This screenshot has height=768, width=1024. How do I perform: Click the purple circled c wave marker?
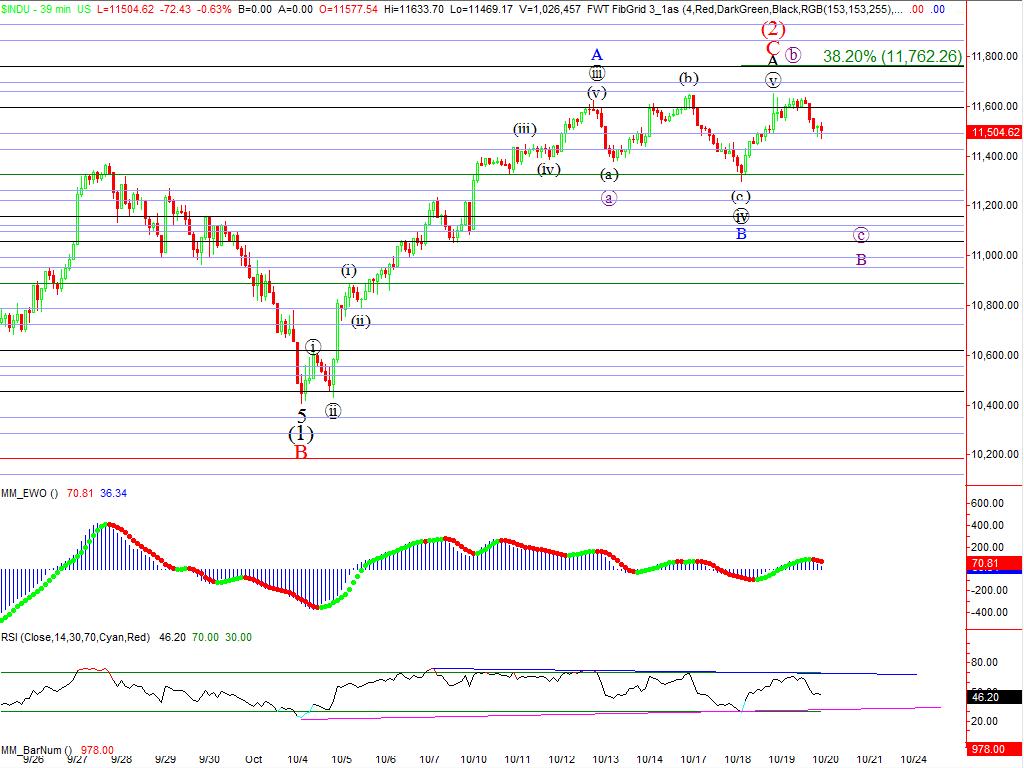tap(861, 235)
